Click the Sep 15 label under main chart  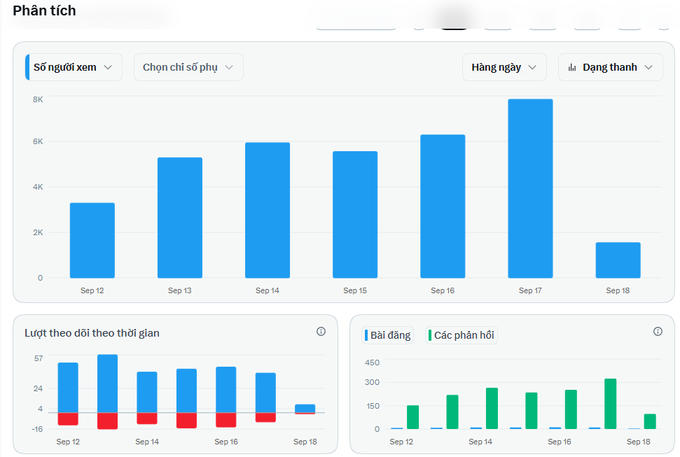click(x=355, y=291)
